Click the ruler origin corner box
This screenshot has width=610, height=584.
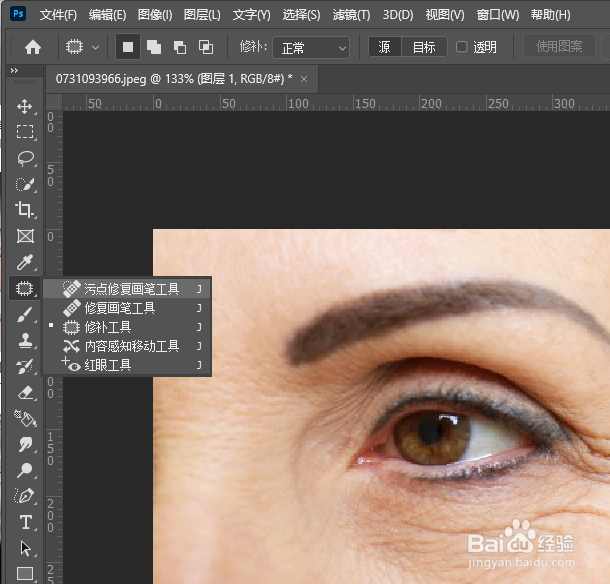(x=54, y=102)
